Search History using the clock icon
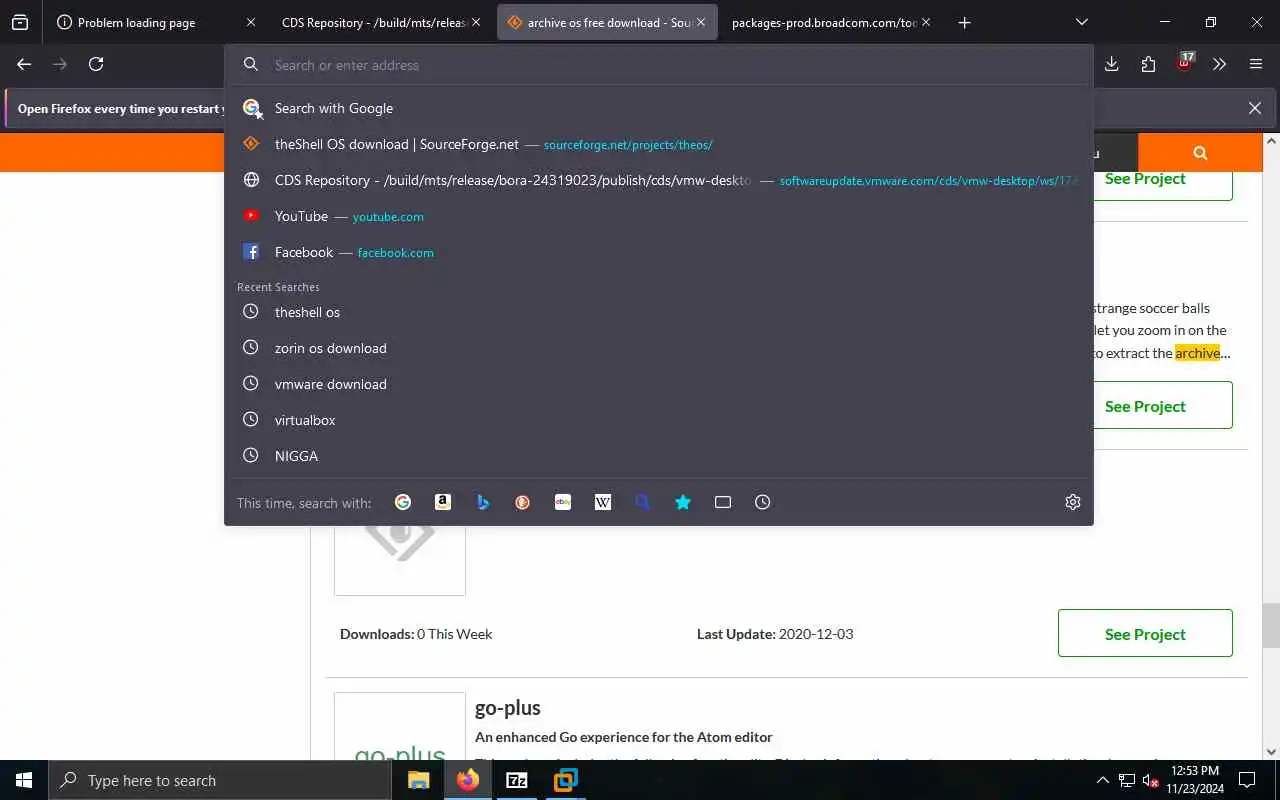 point(763,502)
